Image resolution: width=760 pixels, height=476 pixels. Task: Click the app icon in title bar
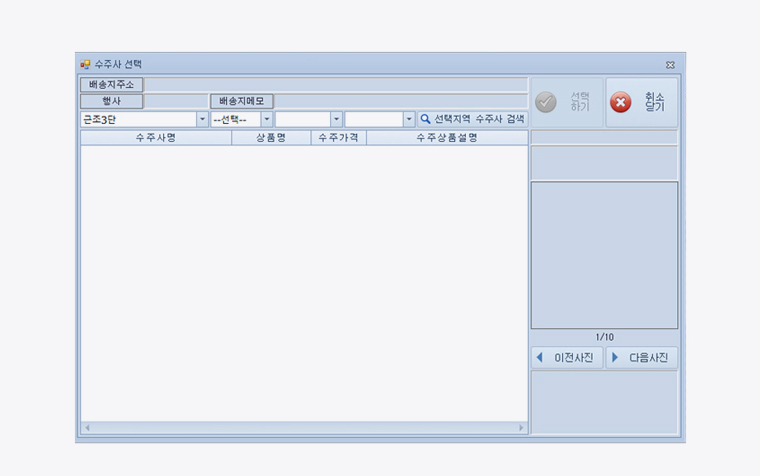(x=85, y=64)
